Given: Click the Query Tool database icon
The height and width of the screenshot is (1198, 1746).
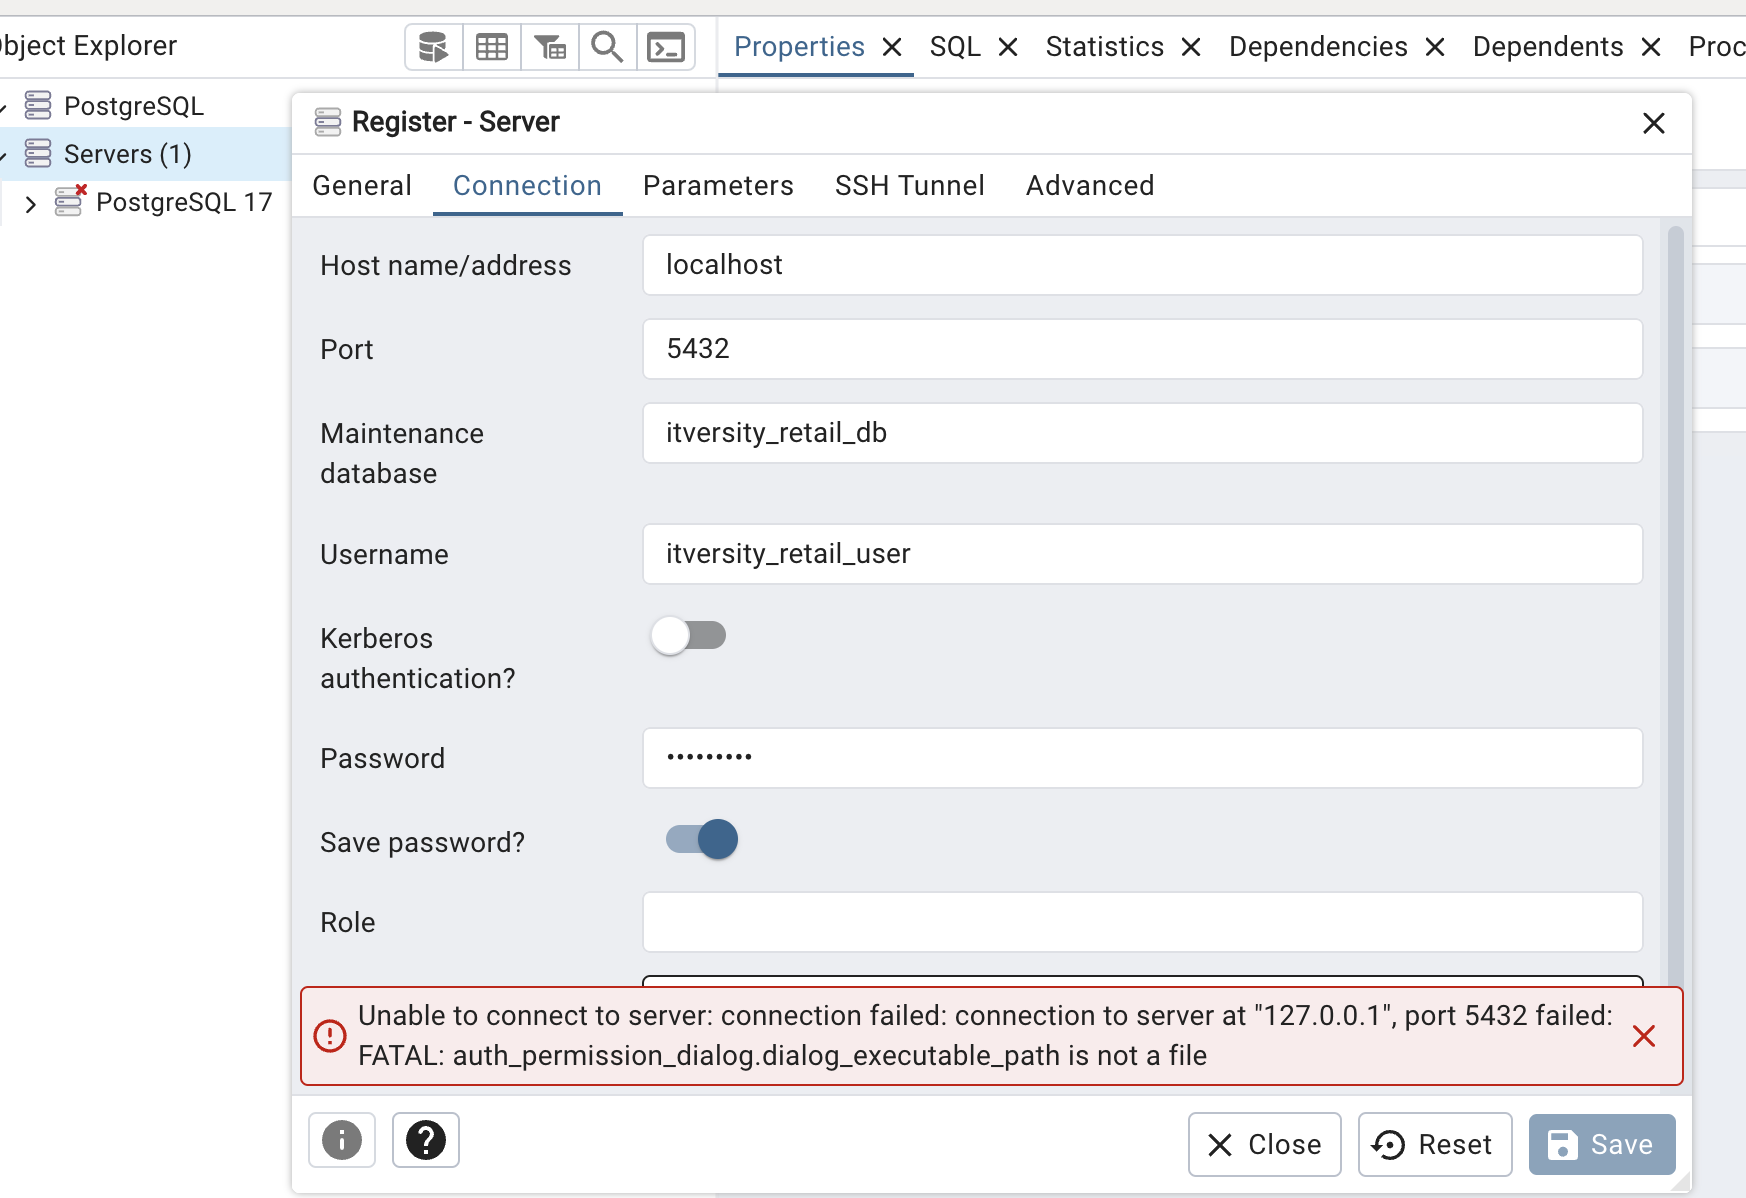Looking at the screenshot, I should 433,47.
